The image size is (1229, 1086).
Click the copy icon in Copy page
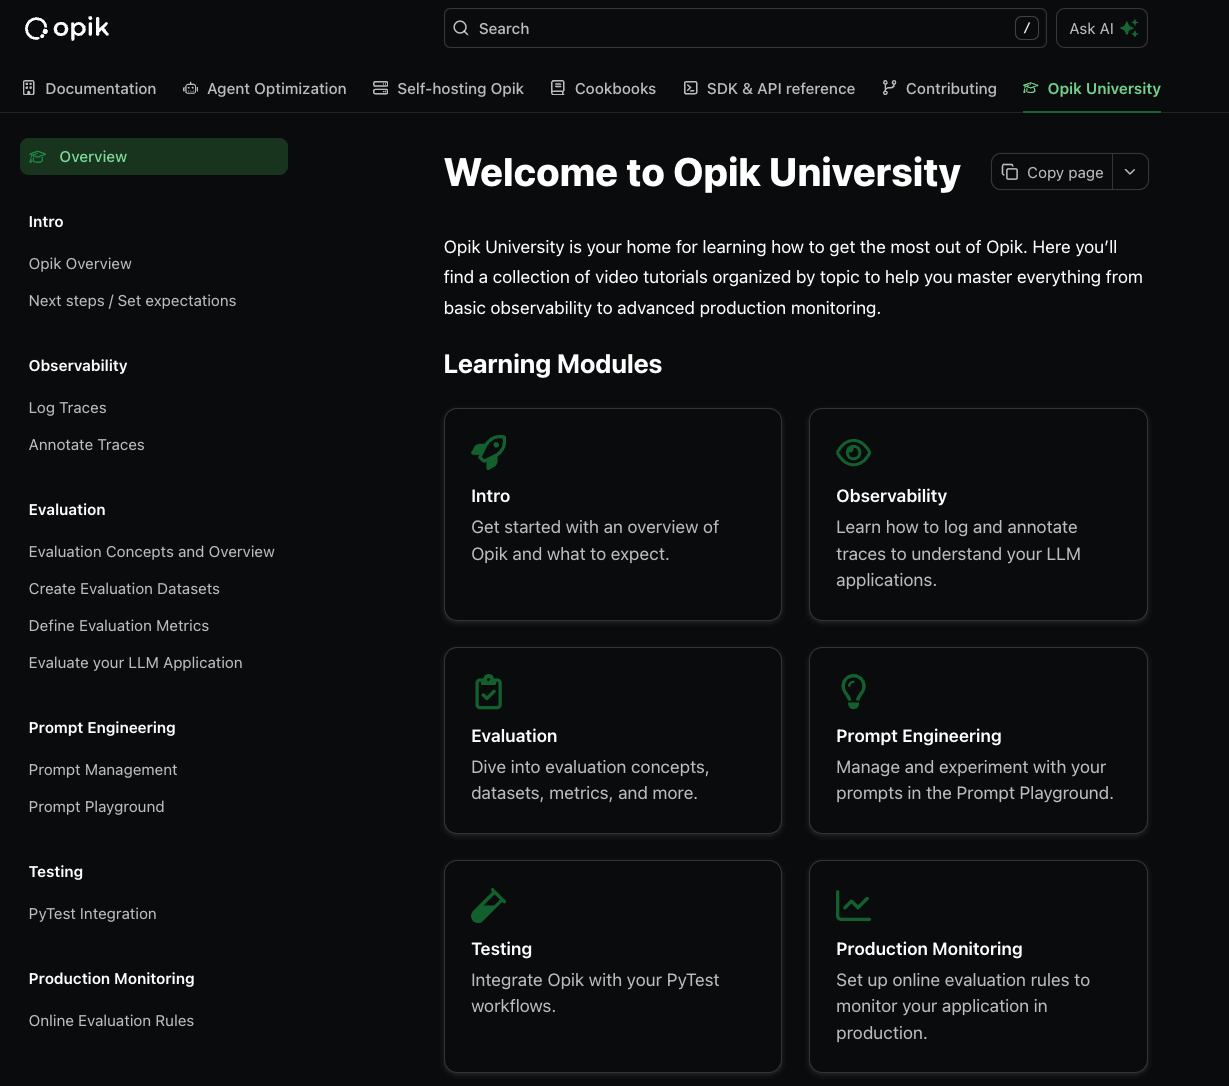pyautogui.click(x=1010, y=171)
